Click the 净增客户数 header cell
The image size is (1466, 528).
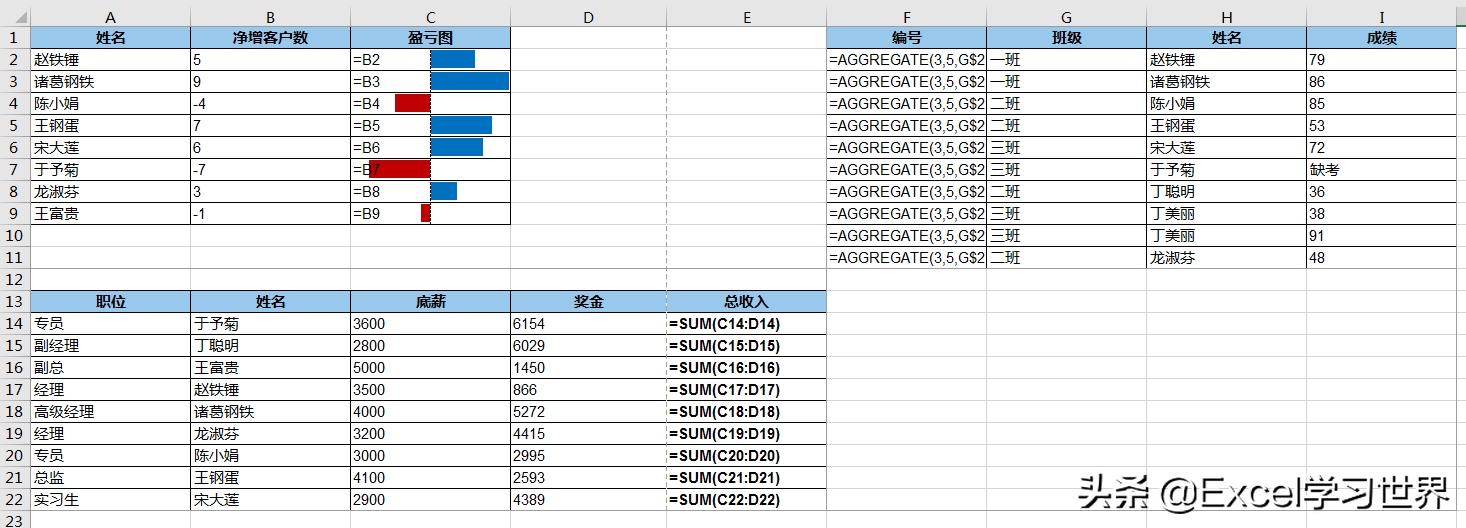tap(270, 38)
